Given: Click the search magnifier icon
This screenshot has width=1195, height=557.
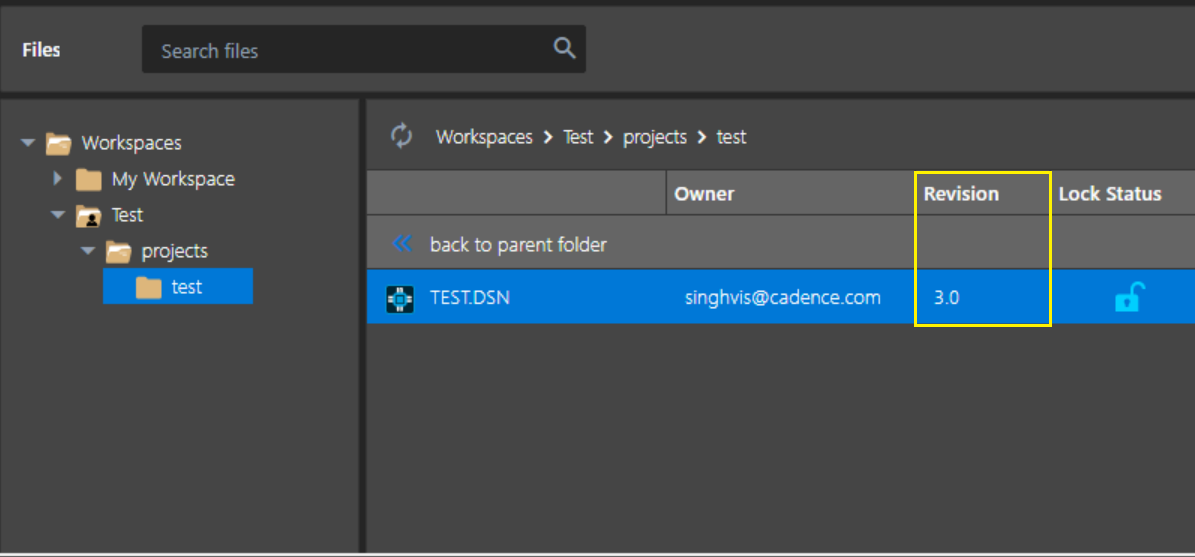Looking at the screenshot, I should click(564, 48).
